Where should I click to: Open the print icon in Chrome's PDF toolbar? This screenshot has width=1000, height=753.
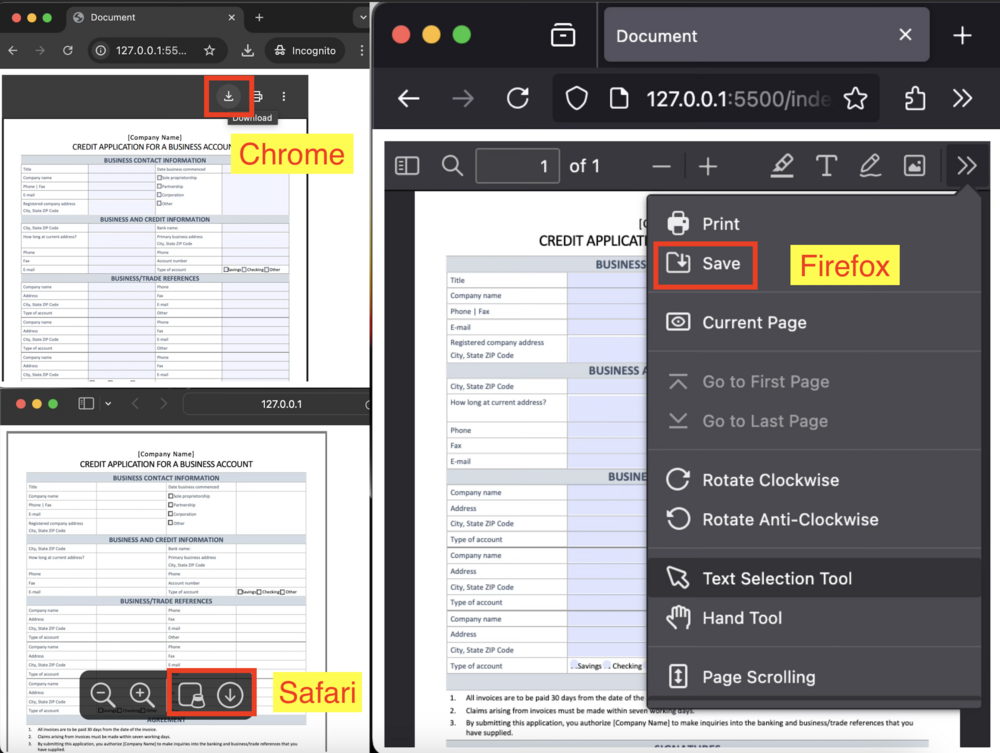(x=257, y=96)
